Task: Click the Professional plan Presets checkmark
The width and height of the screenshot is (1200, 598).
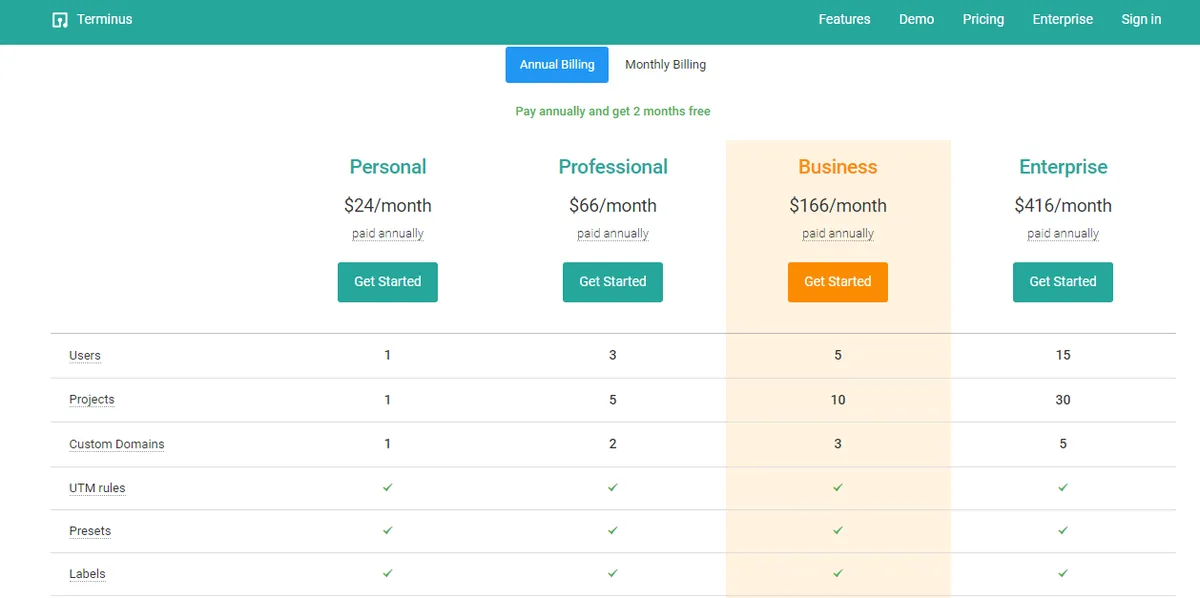Action: [613, 531]
